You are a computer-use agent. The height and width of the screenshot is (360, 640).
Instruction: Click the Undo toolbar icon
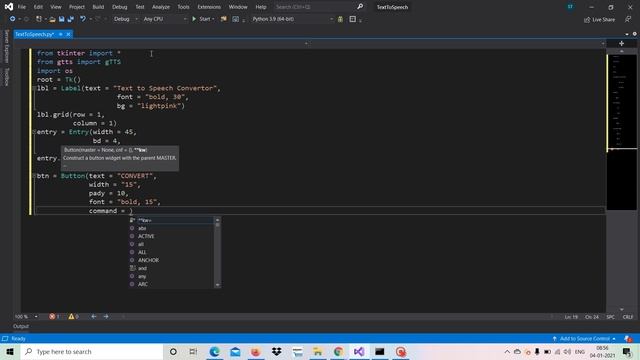83,19
